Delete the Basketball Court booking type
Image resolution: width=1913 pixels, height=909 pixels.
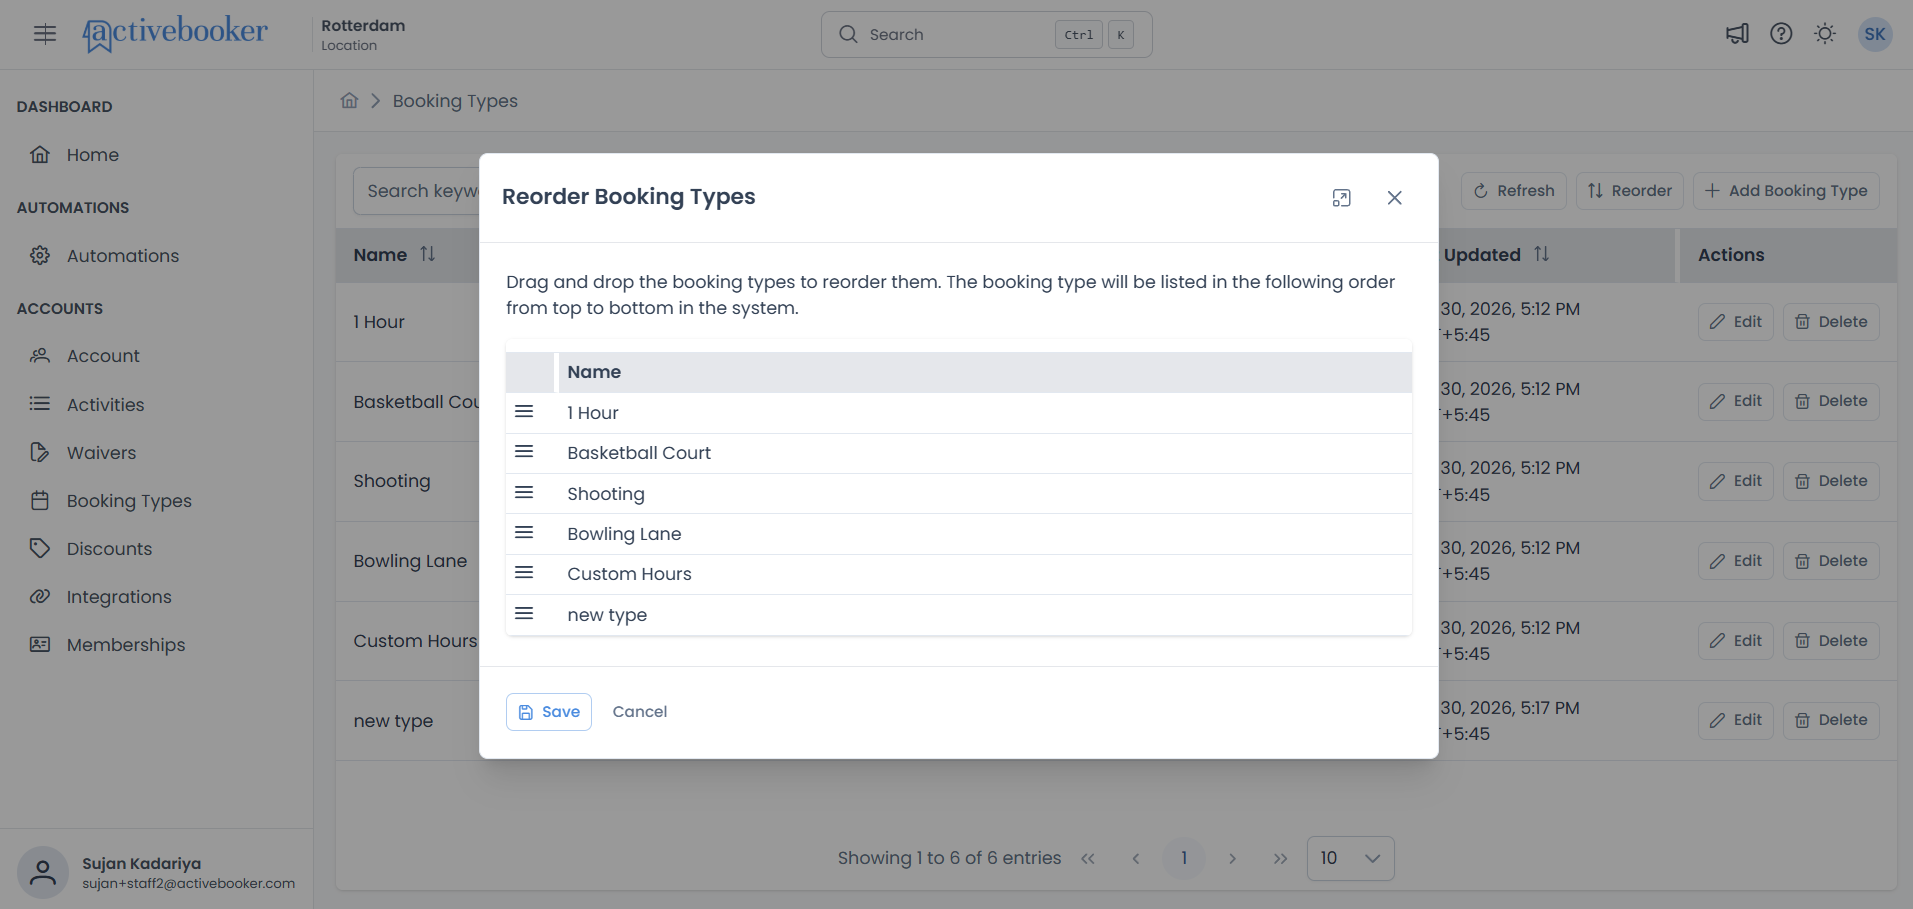click(1831, 401)
